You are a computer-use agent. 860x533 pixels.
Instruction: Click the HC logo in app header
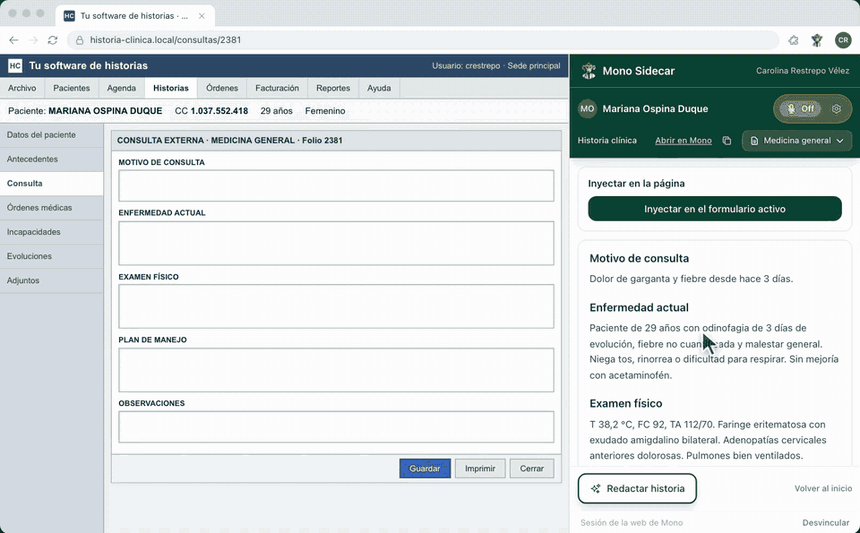(x=15, y=66)
